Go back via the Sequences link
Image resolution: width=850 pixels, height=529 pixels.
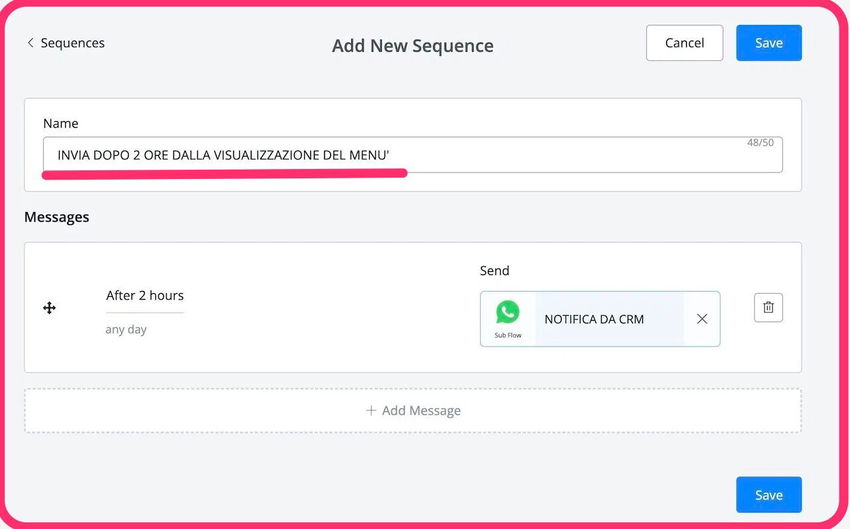tap(72, 43)
